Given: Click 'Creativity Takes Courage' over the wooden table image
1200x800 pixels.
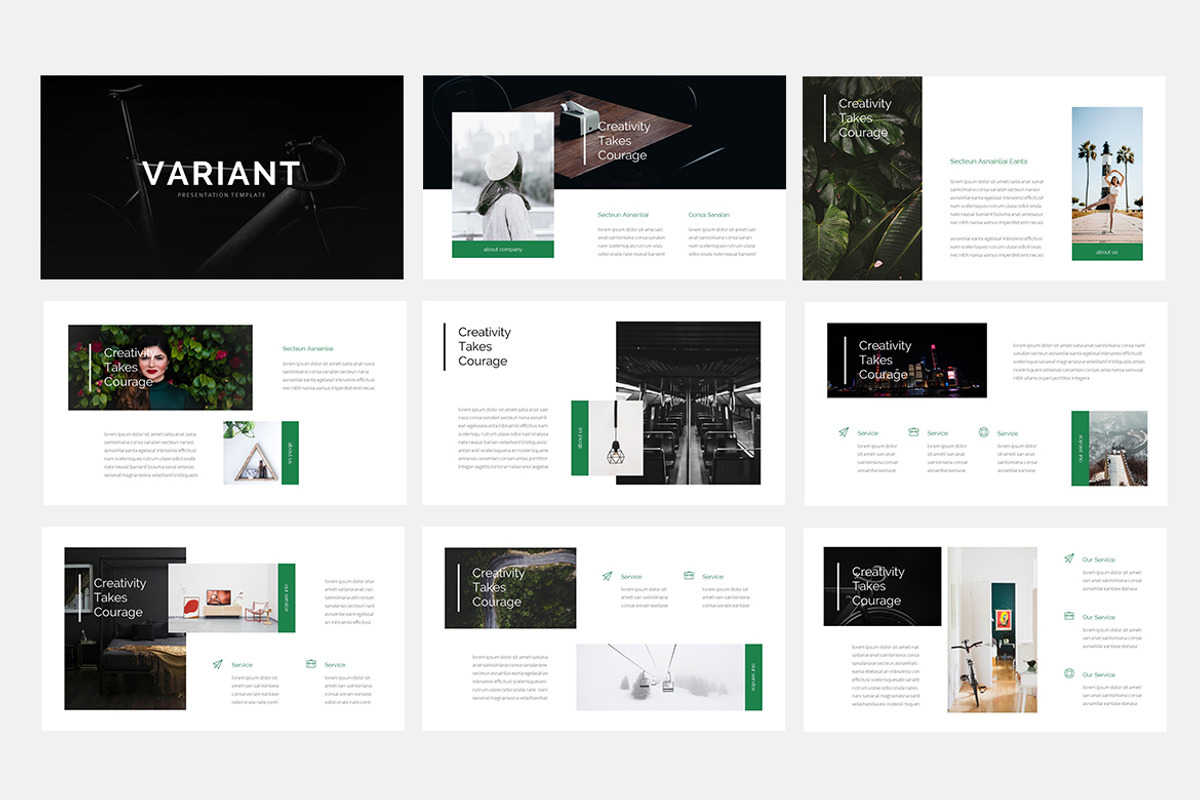Looking at the screenshot, I should click(624, 141).
